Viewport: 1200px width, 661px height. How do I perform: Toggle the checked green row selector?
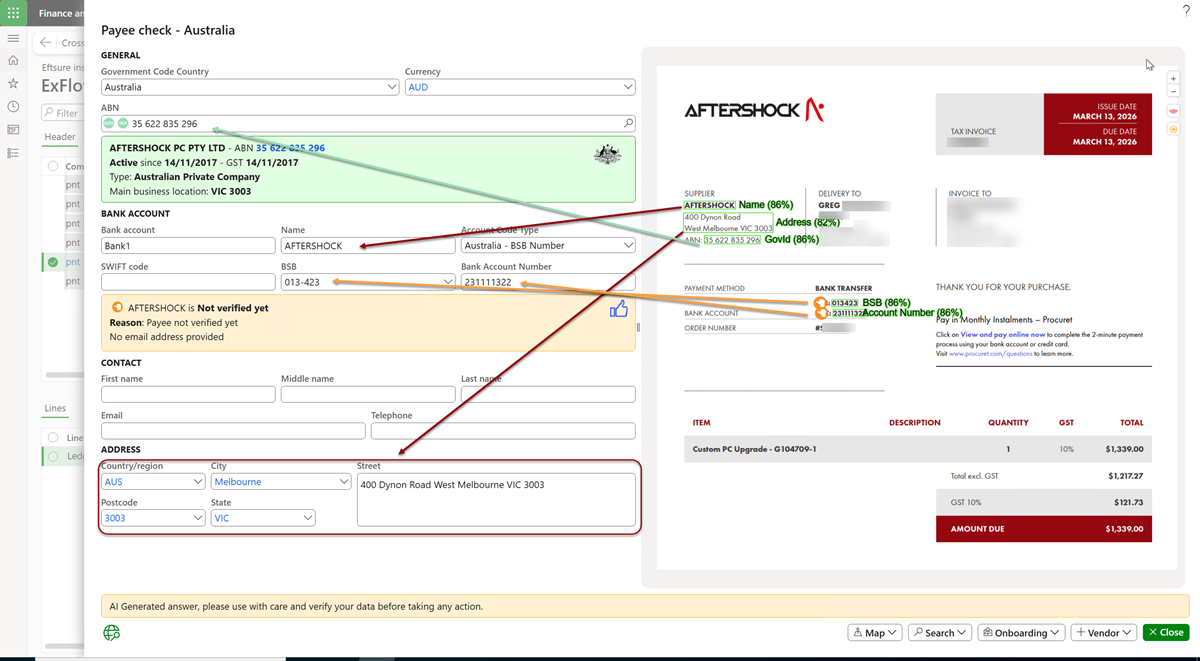[53, 262]
